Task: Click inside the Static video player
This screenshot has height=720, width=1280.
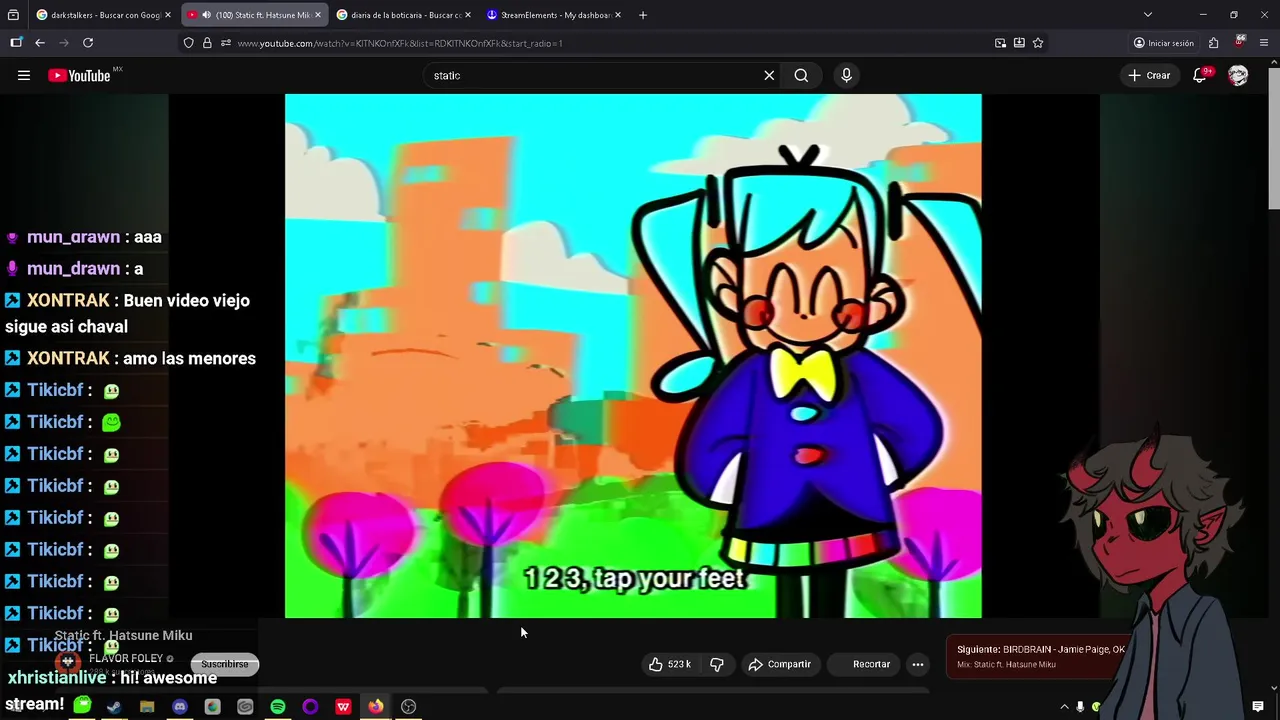Action: tap(633, 356)
